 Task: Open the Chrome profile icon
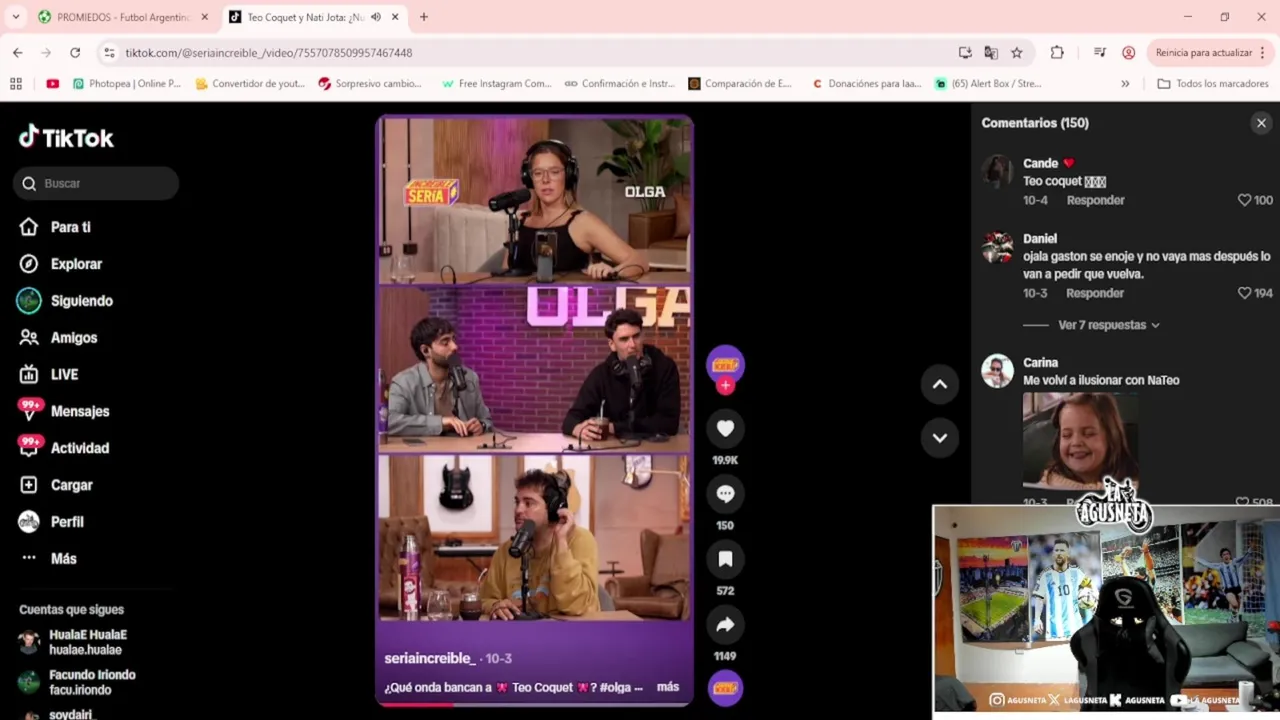point(1129,53)
